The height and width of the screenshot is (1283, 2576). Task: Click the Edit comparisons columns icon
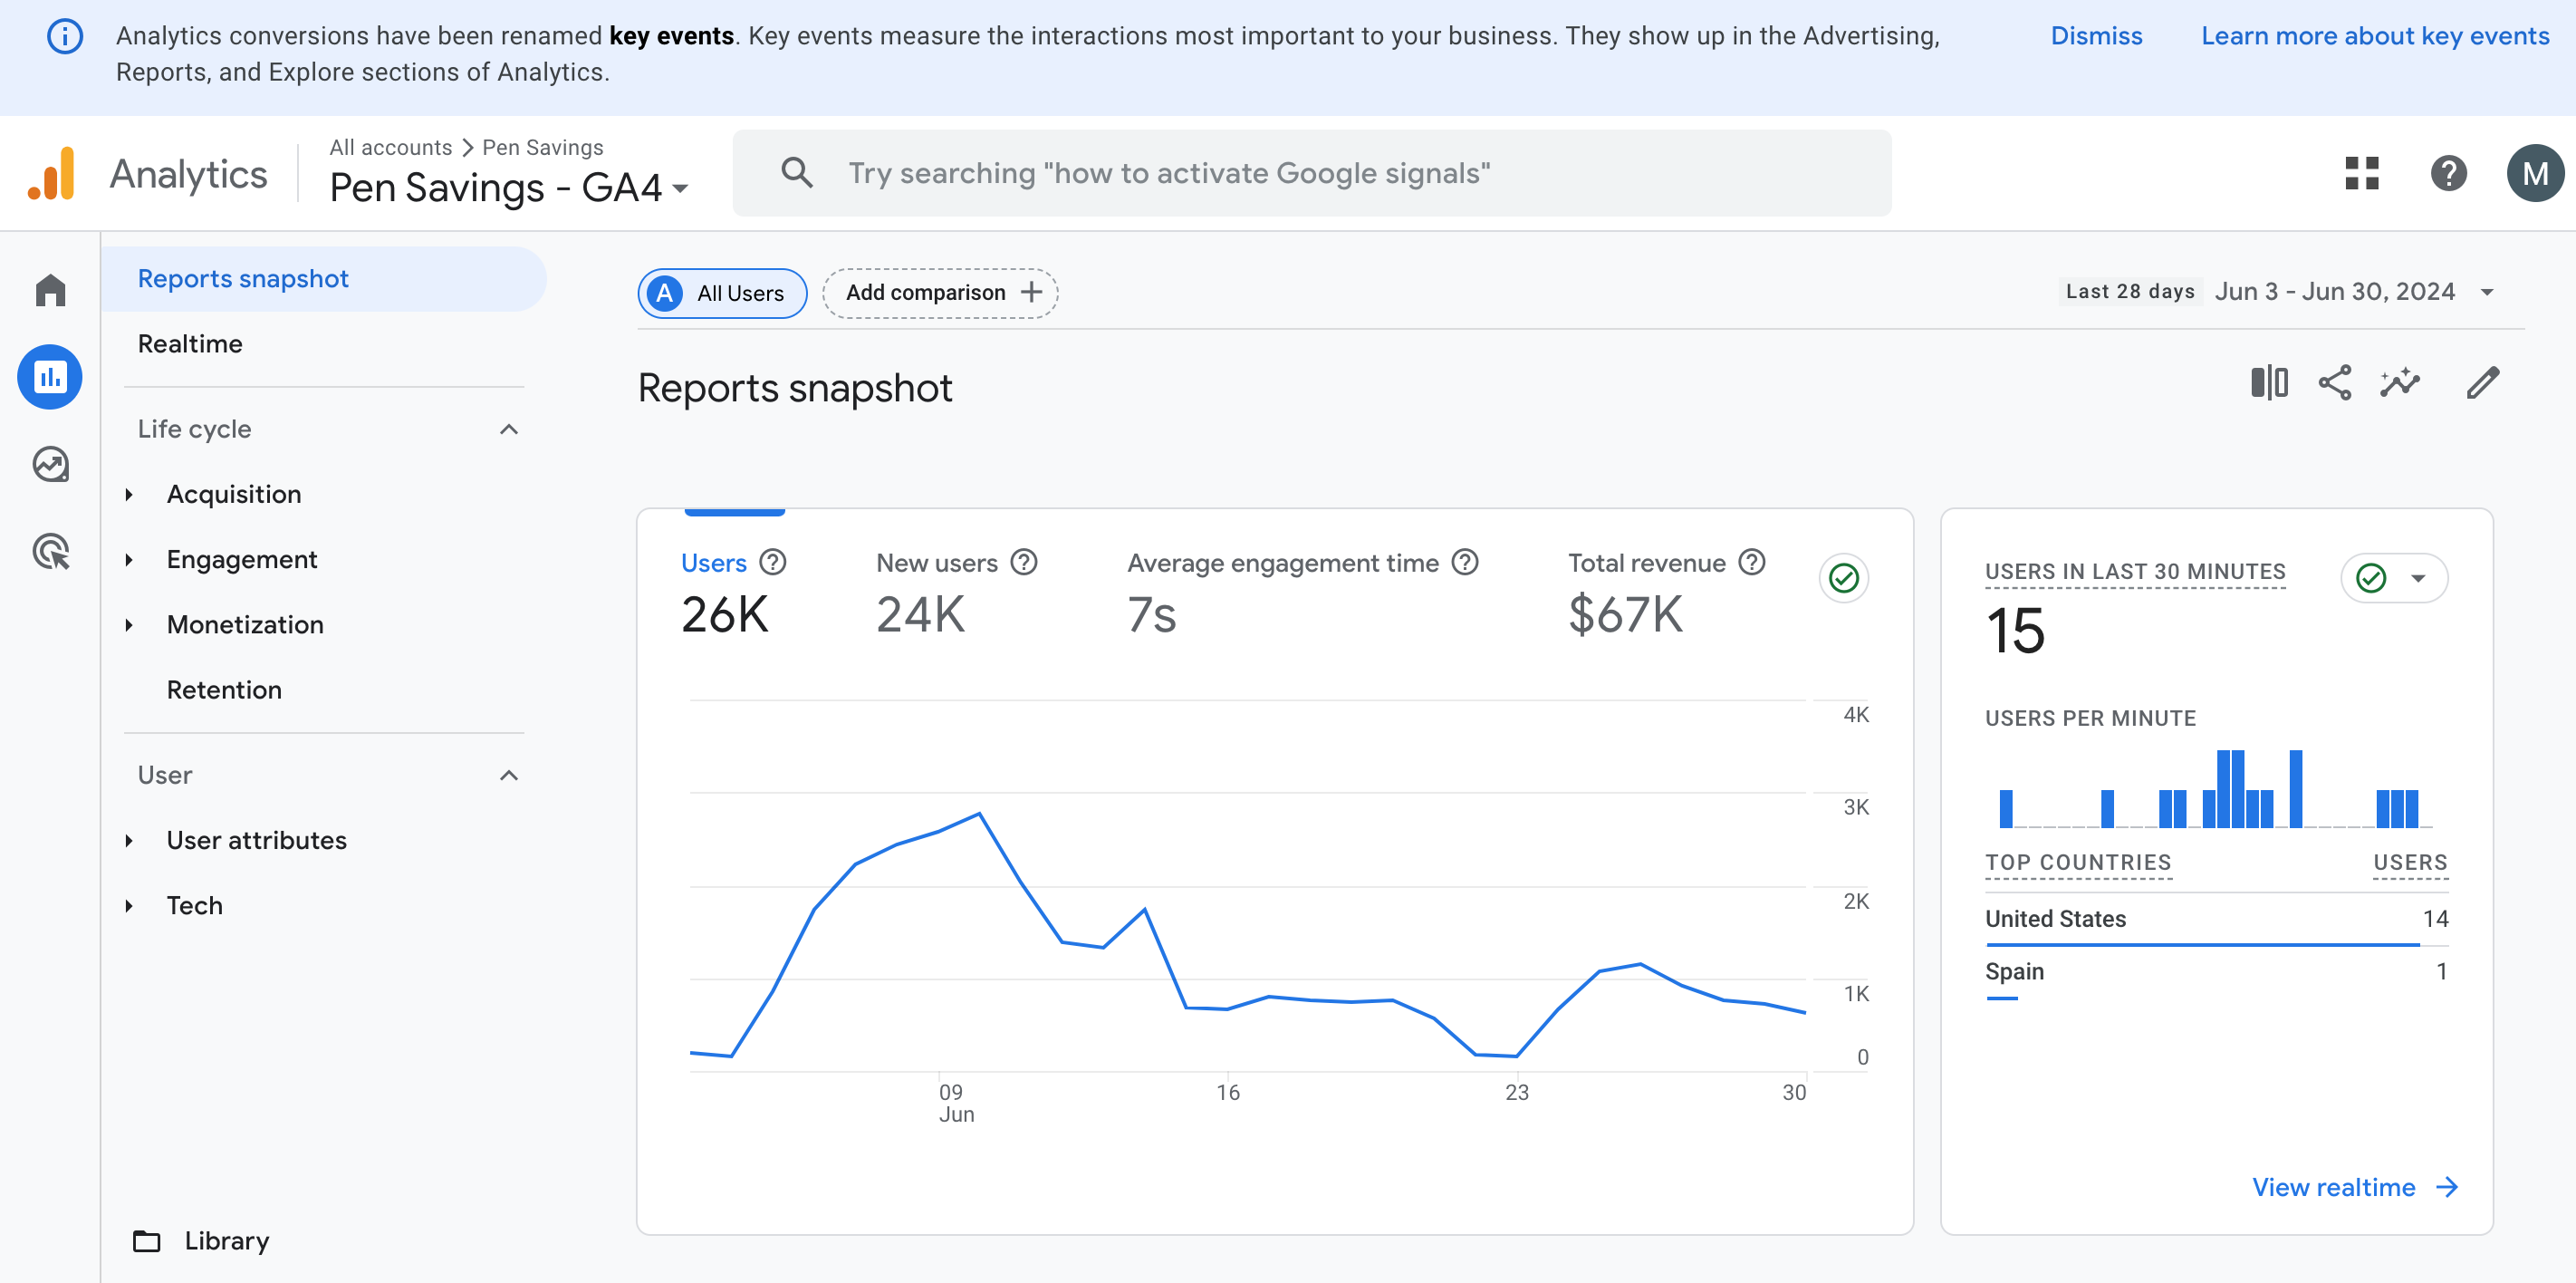2269,383
